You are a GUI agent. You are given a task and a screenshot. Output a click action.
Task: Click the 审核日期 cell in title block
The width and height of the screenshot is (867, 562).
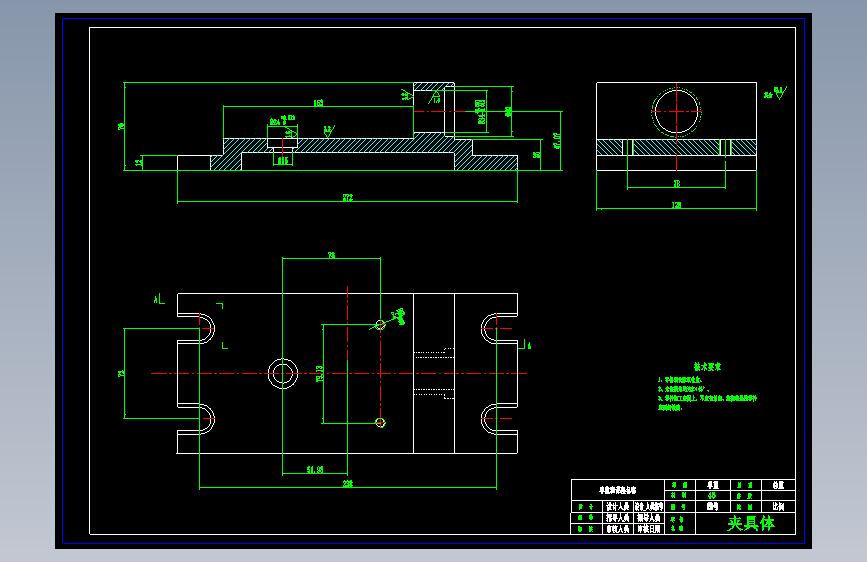[648, 529]
